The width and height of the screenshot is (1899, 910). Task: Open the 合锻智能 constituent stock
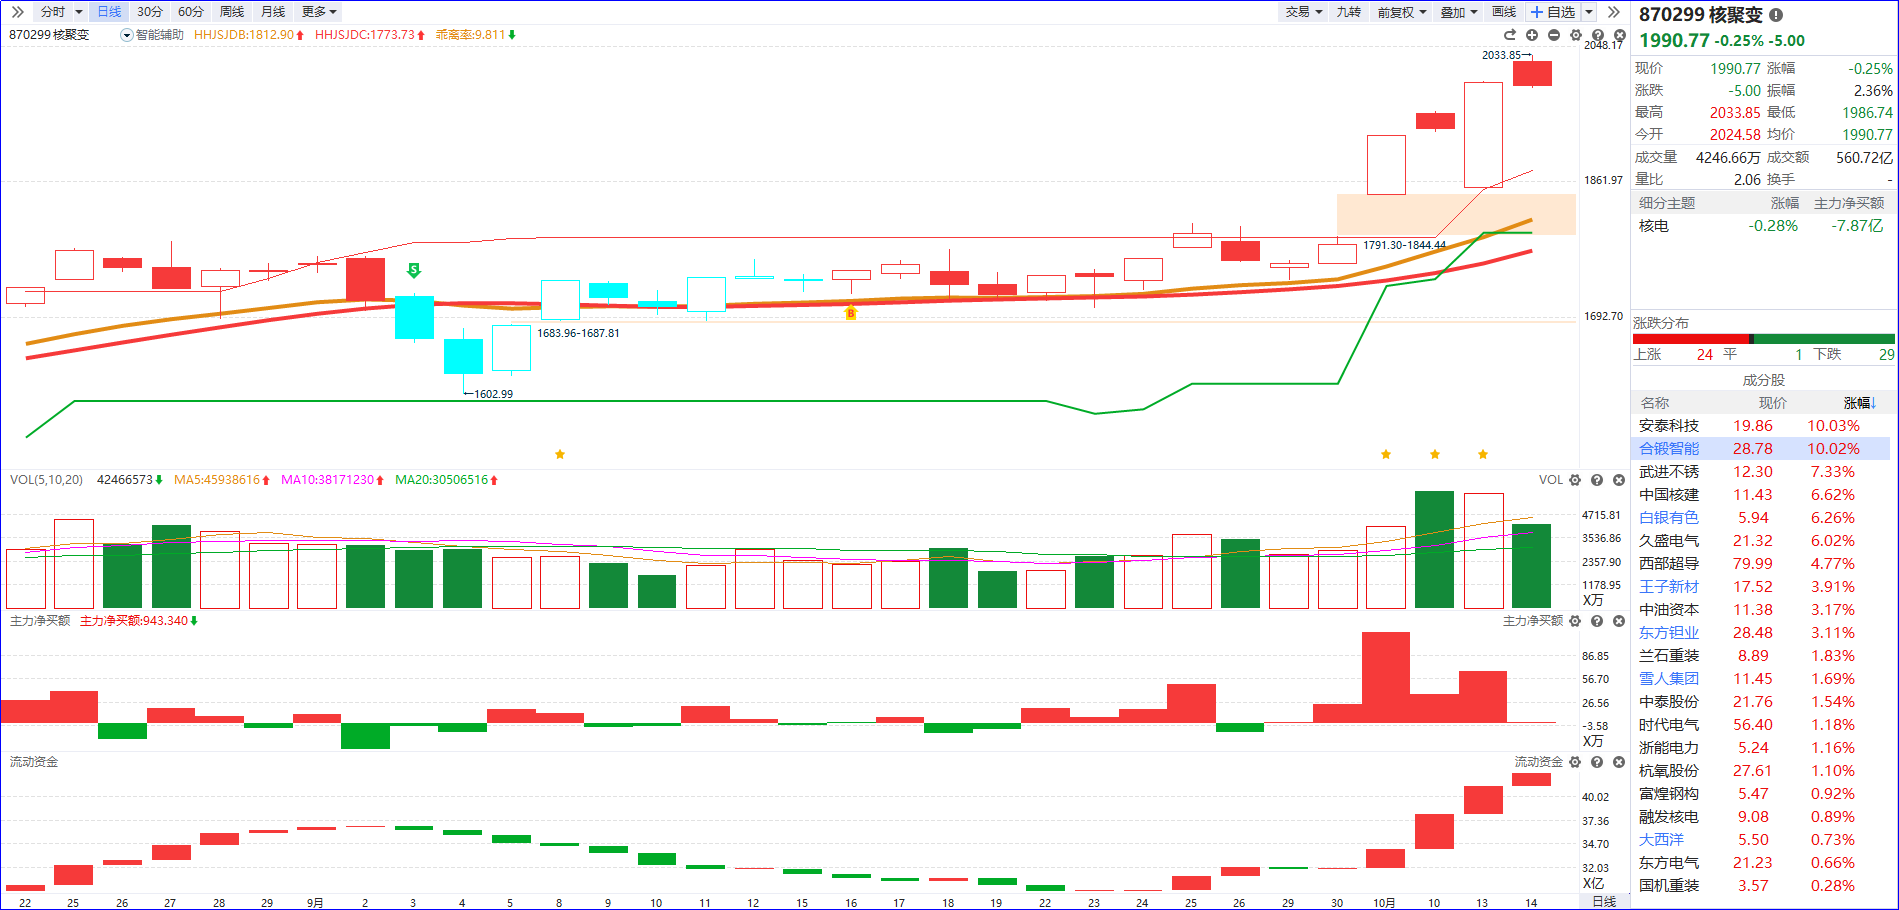(1669, 449)
